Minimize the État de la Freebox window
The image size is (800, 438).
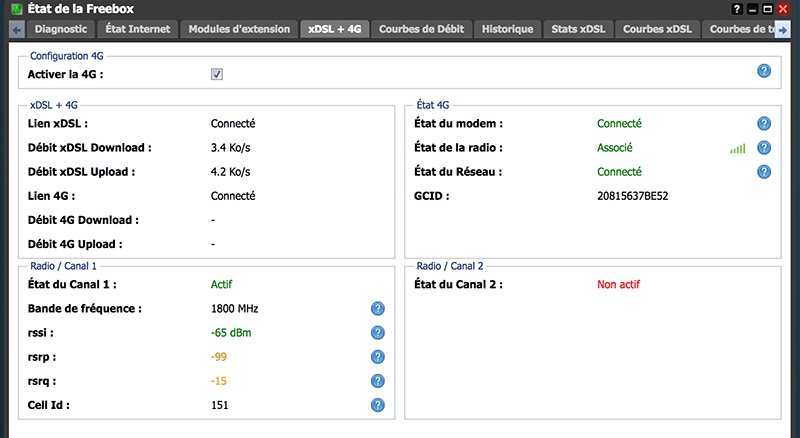(752, 9)
